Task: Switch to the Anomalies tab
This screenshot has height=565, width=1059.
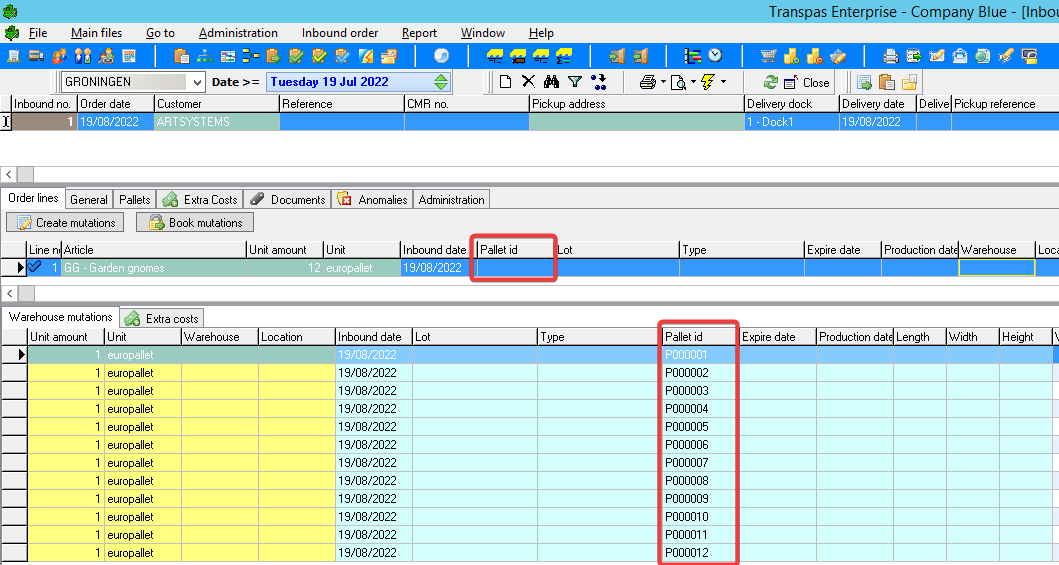Action: tap(372, 199)
